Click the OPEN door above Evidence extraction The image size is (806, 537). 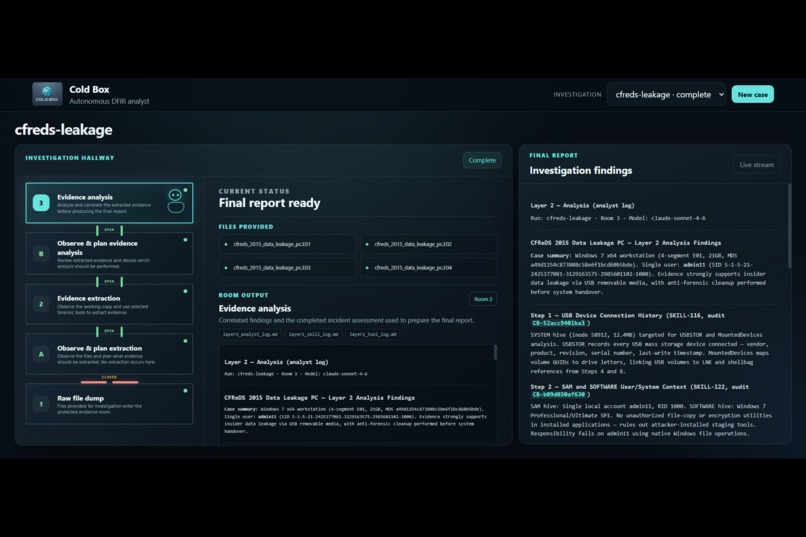(x=109, y=281)
